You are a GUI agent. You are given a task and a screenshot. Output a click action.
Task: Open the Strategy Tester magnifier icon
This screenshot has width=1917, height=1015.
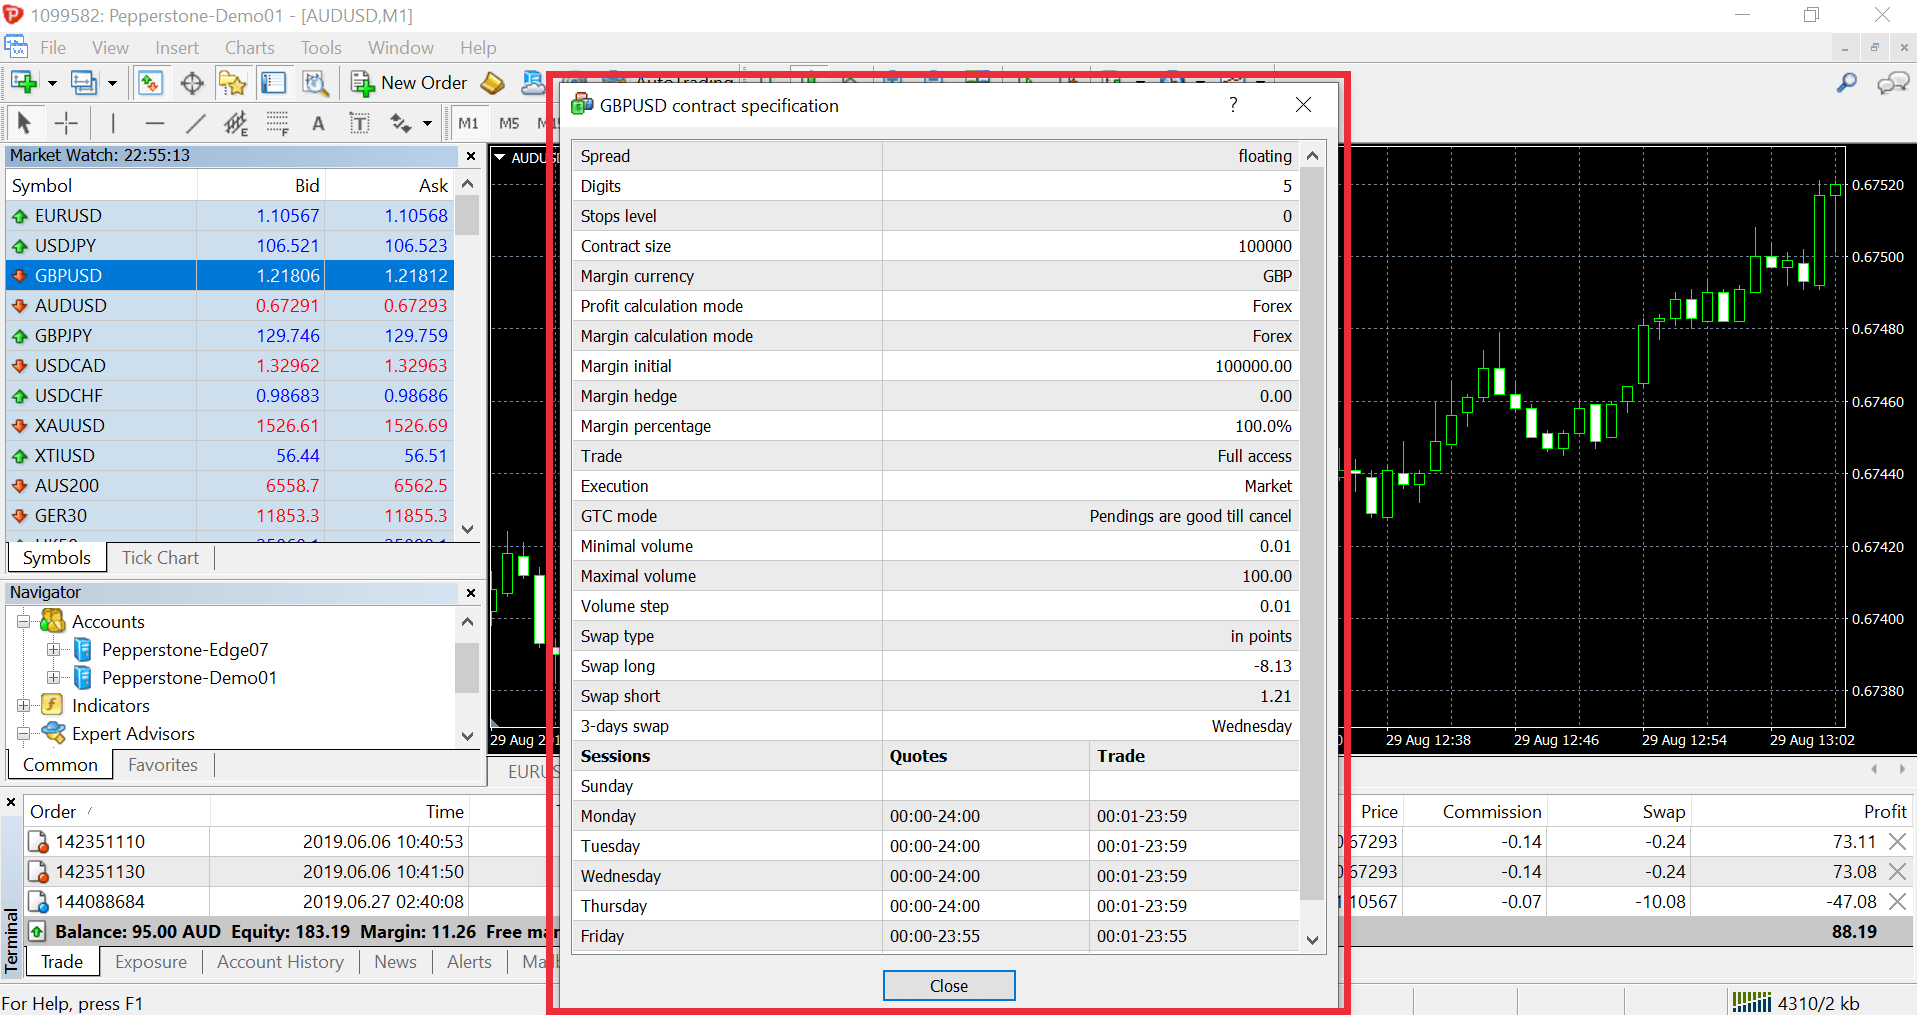[x=315, y=83]
